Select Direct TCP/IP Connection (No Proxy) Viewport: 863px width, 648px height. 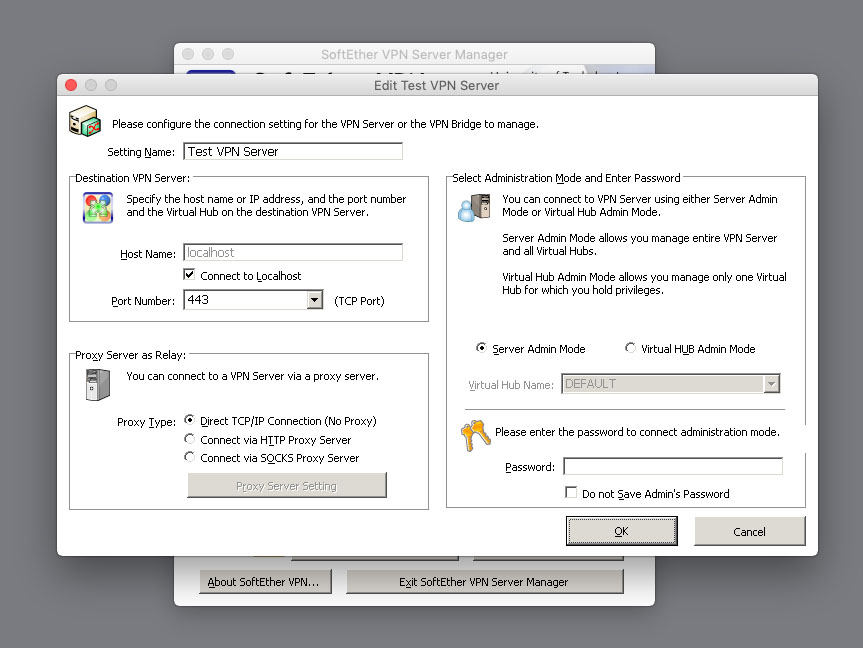[190, 421]
